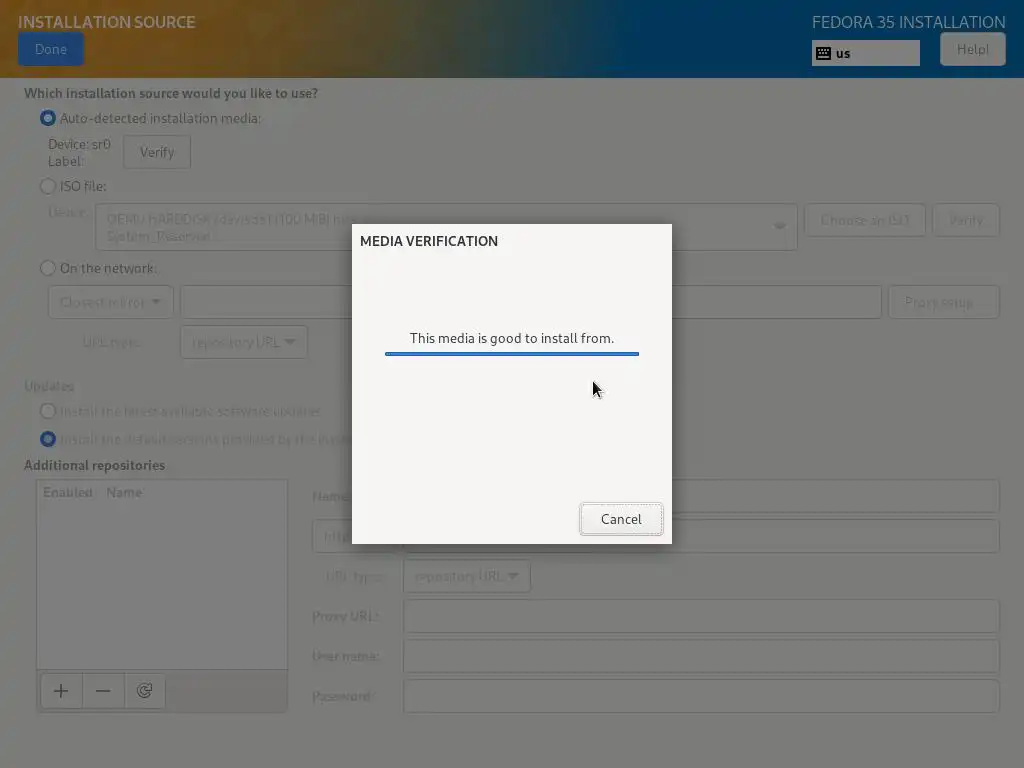
Task: Click the Password input field
Action: coord(701,696)
